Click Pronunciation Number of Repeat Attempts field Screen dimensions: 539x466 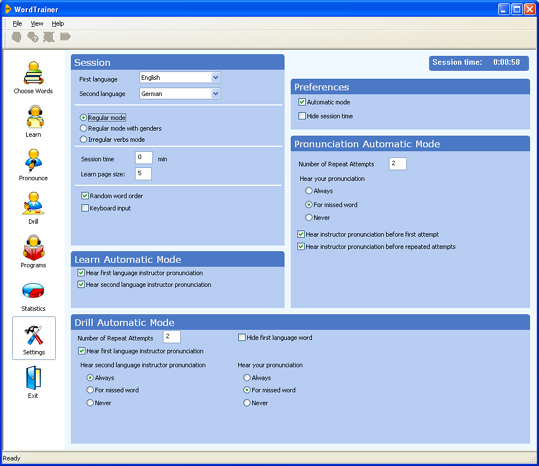(398, 164)
